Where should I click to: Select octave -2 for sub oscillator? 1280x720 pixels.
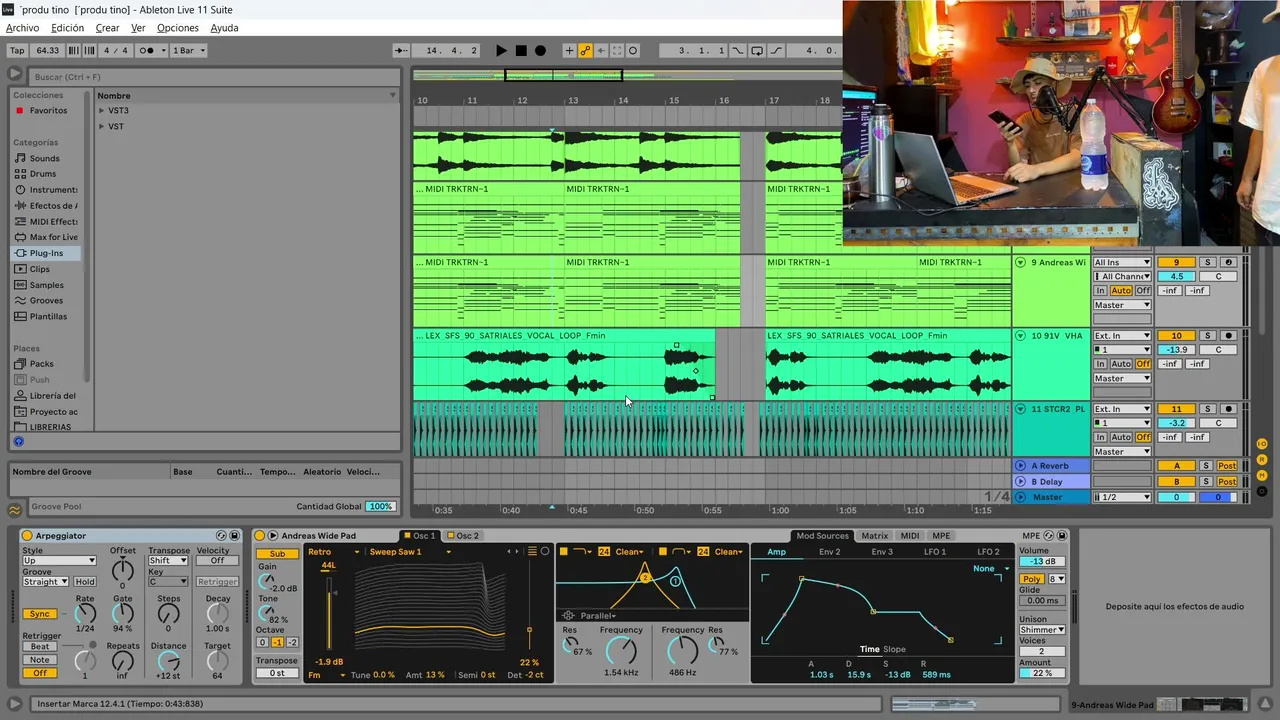point(292,642)
